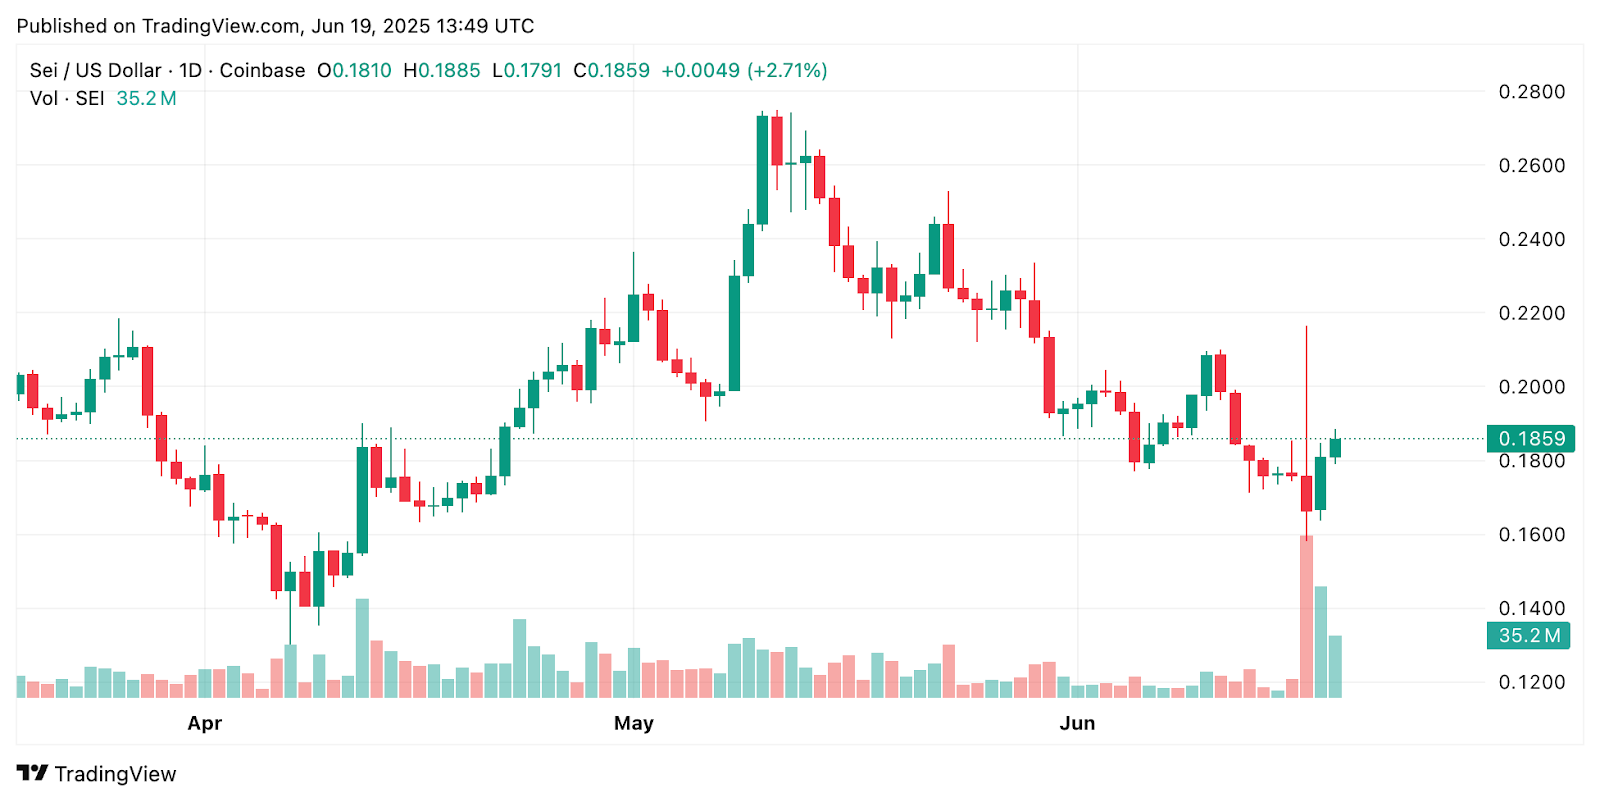Click the tallest red volume bar
Viewport: 1600px width, 802px height.
(x=1306, y=617)
